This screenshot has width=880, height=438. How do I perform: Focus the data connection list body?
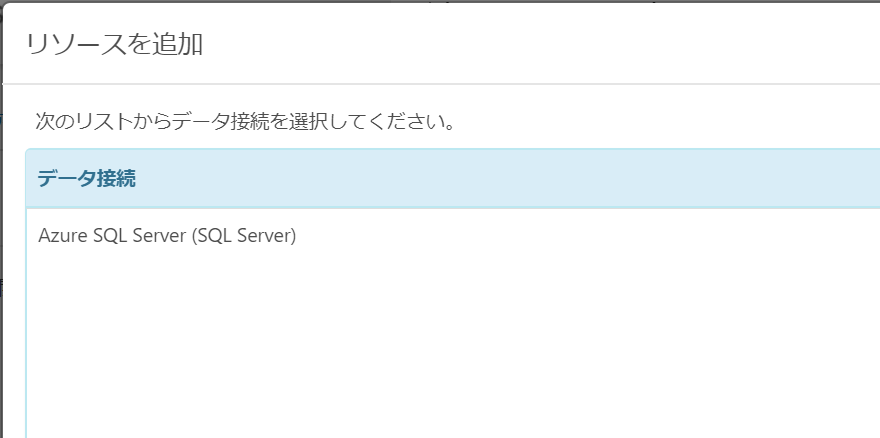(x=452, y=323)
